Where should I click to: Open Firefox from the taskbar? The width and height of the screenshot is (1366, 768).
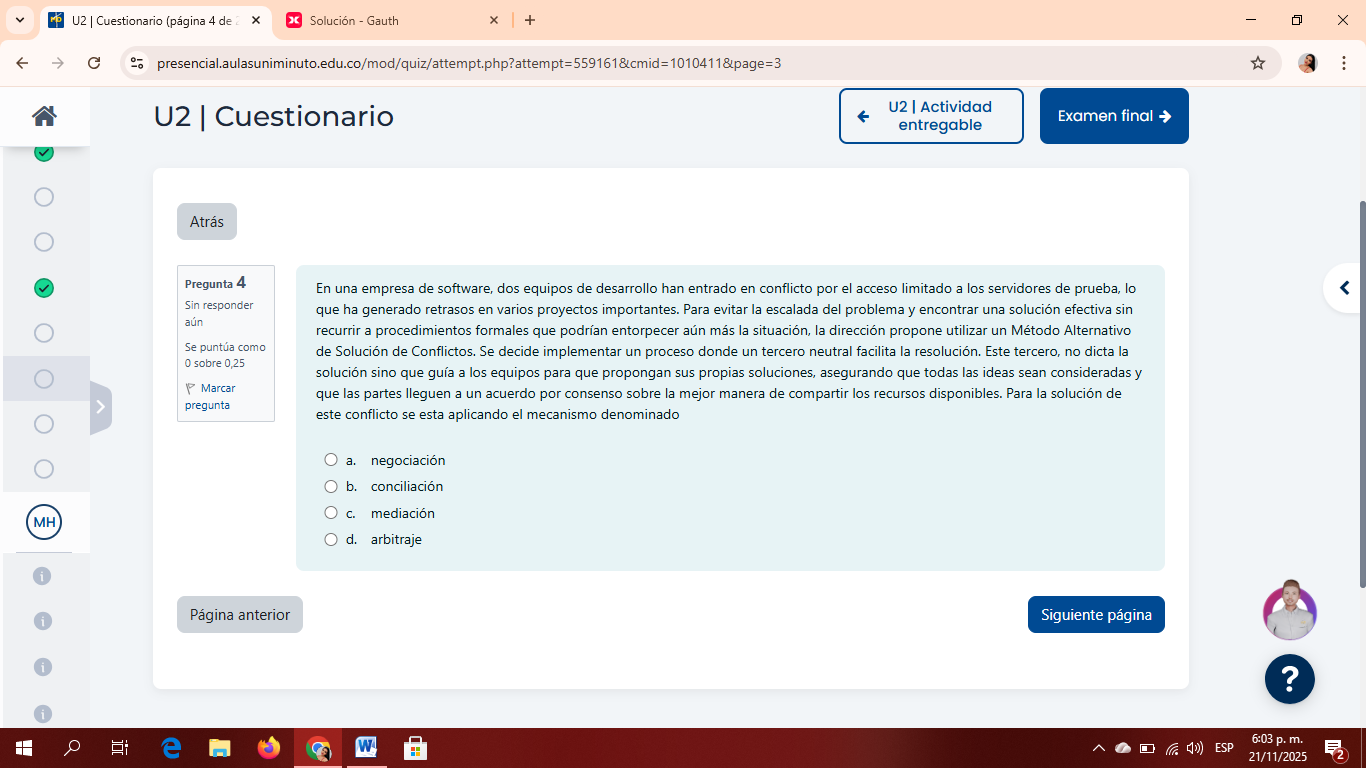pos(269,747)
